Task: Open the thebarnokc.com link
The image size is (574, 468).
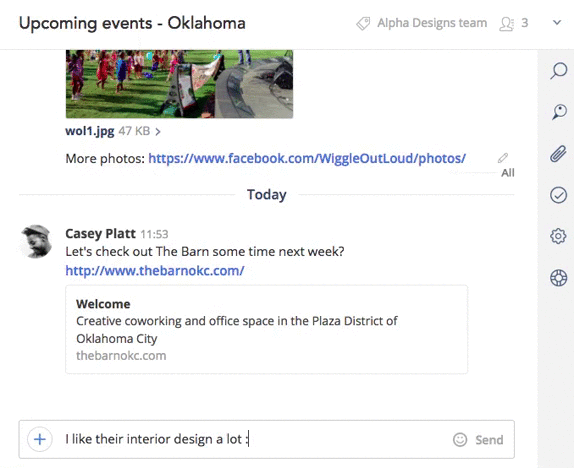Action: 155,271
